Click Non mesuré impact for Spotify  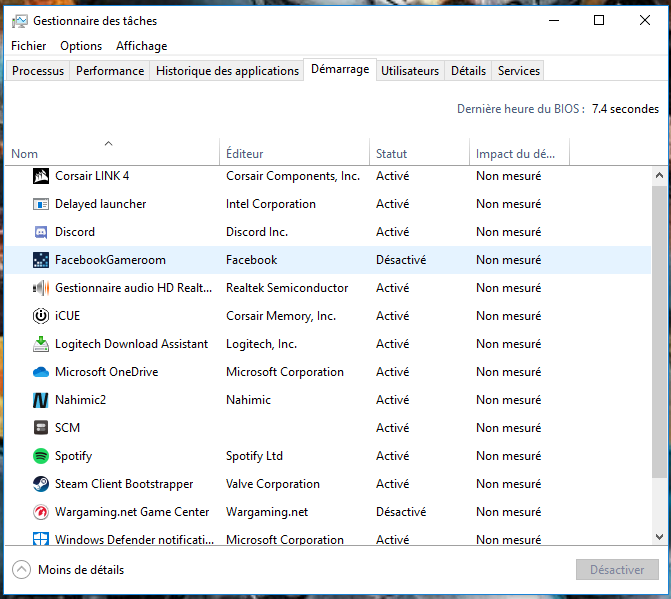tap(508, 456)
